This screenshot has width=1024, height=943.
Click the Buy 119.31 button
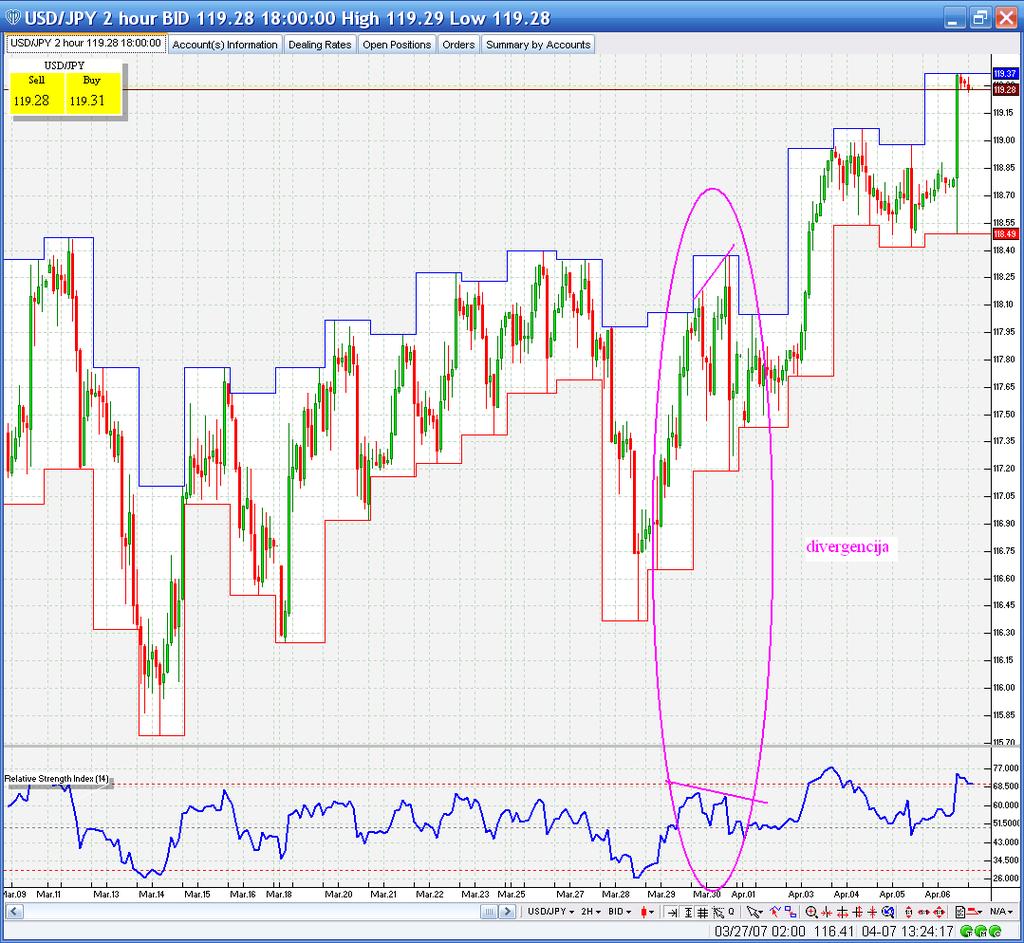pos(92,93)
